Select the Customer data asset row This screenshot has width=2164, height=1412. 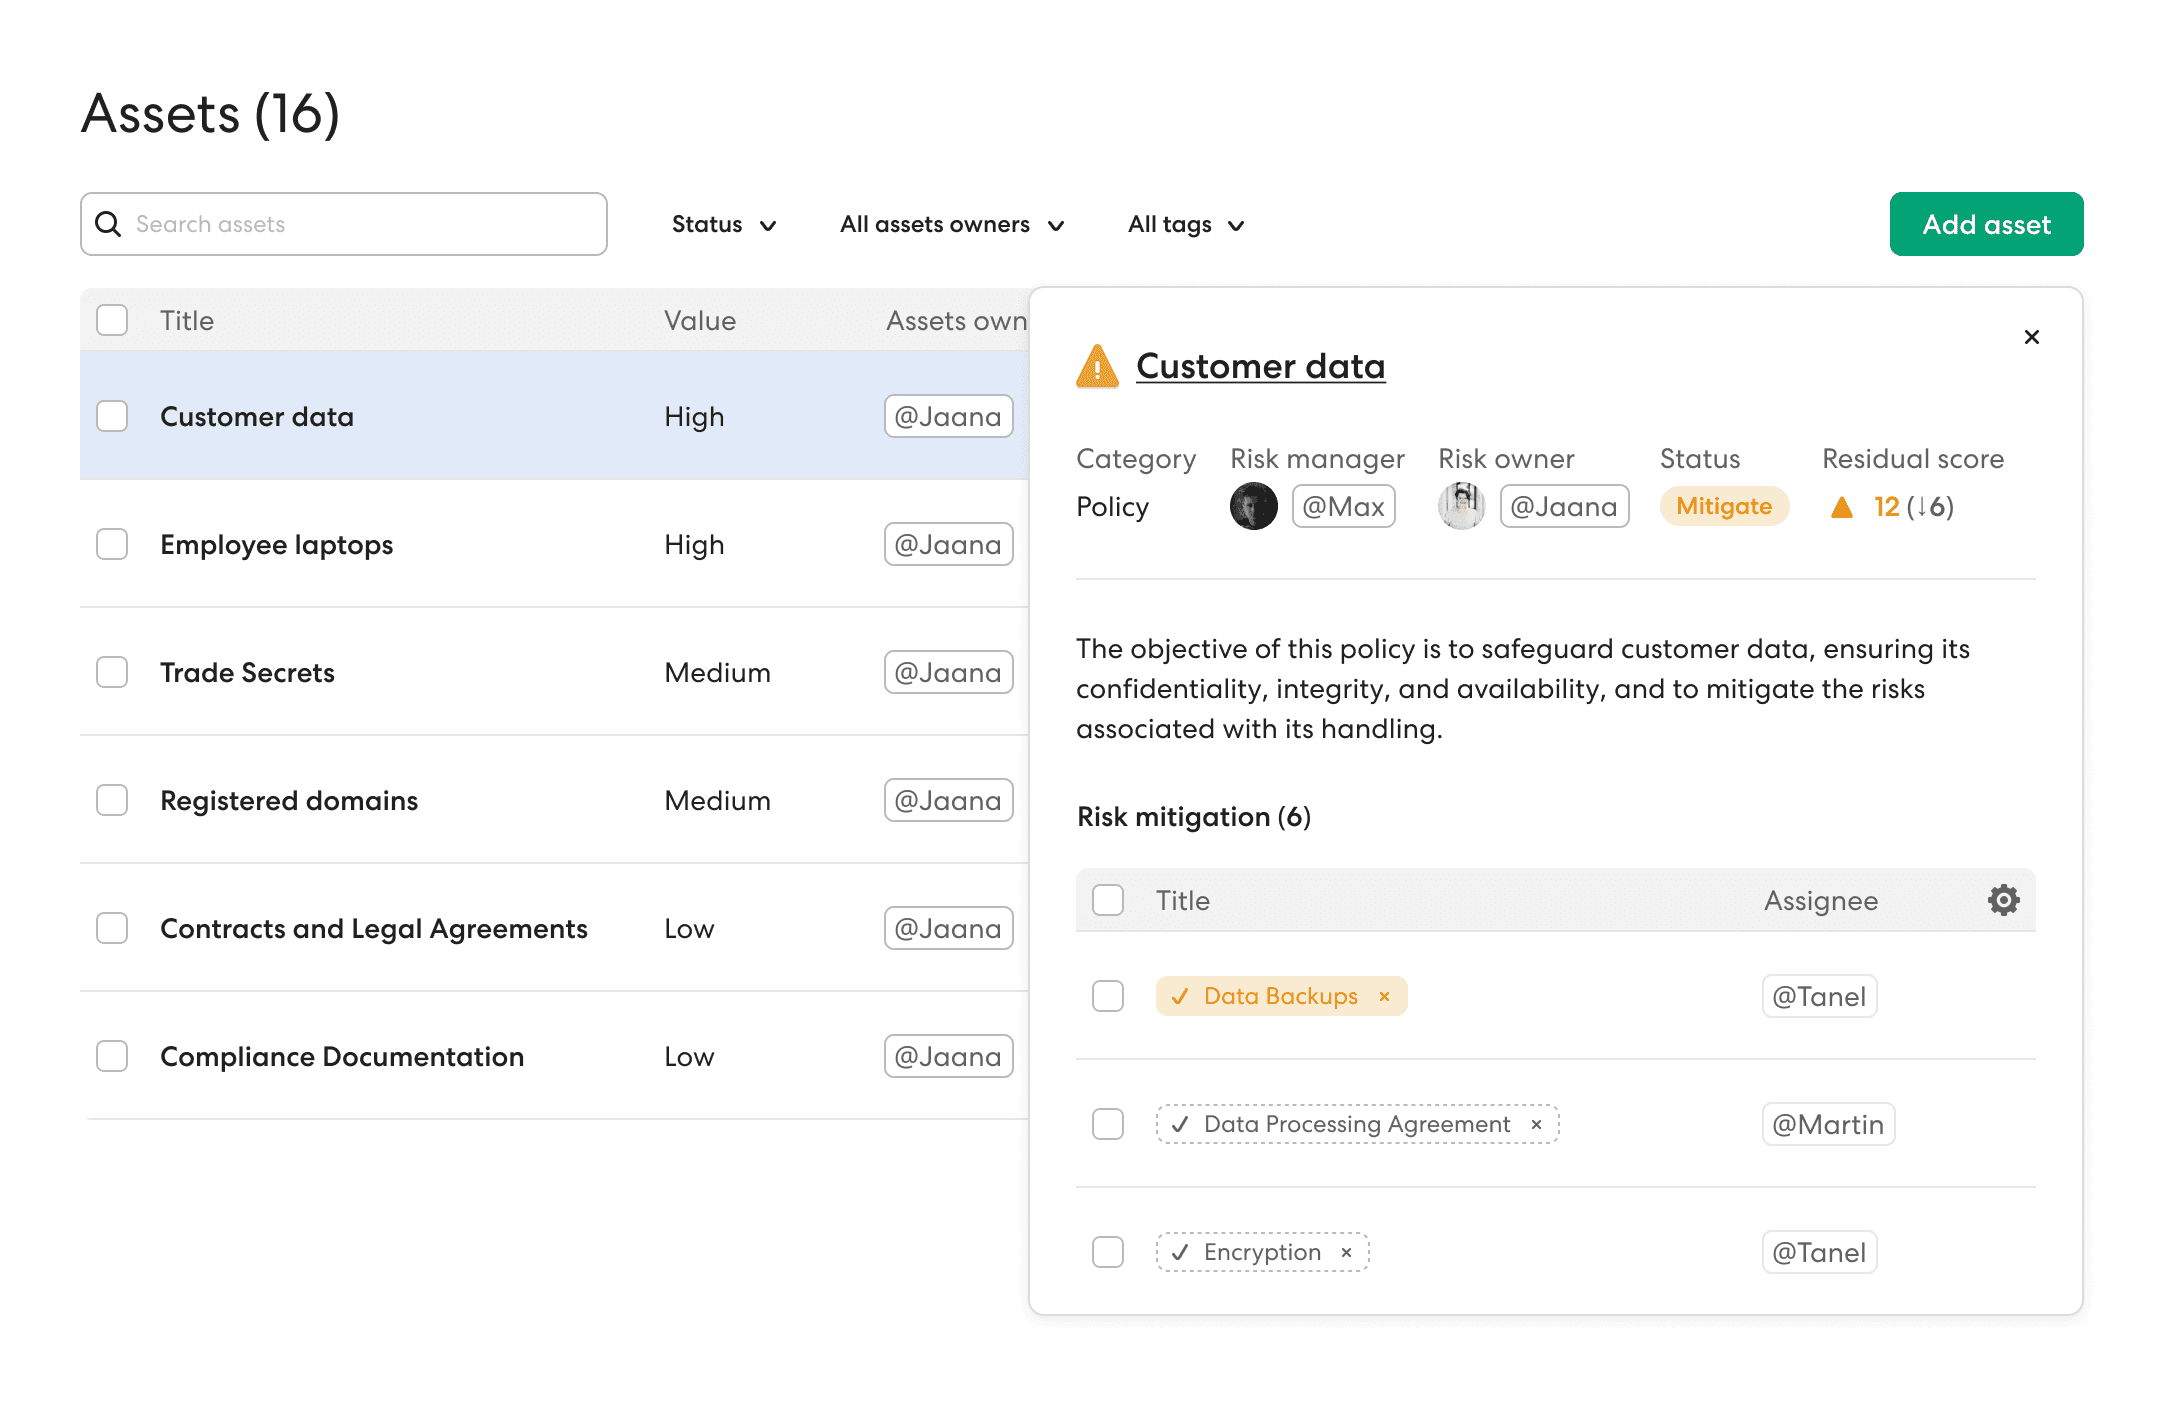550,415
